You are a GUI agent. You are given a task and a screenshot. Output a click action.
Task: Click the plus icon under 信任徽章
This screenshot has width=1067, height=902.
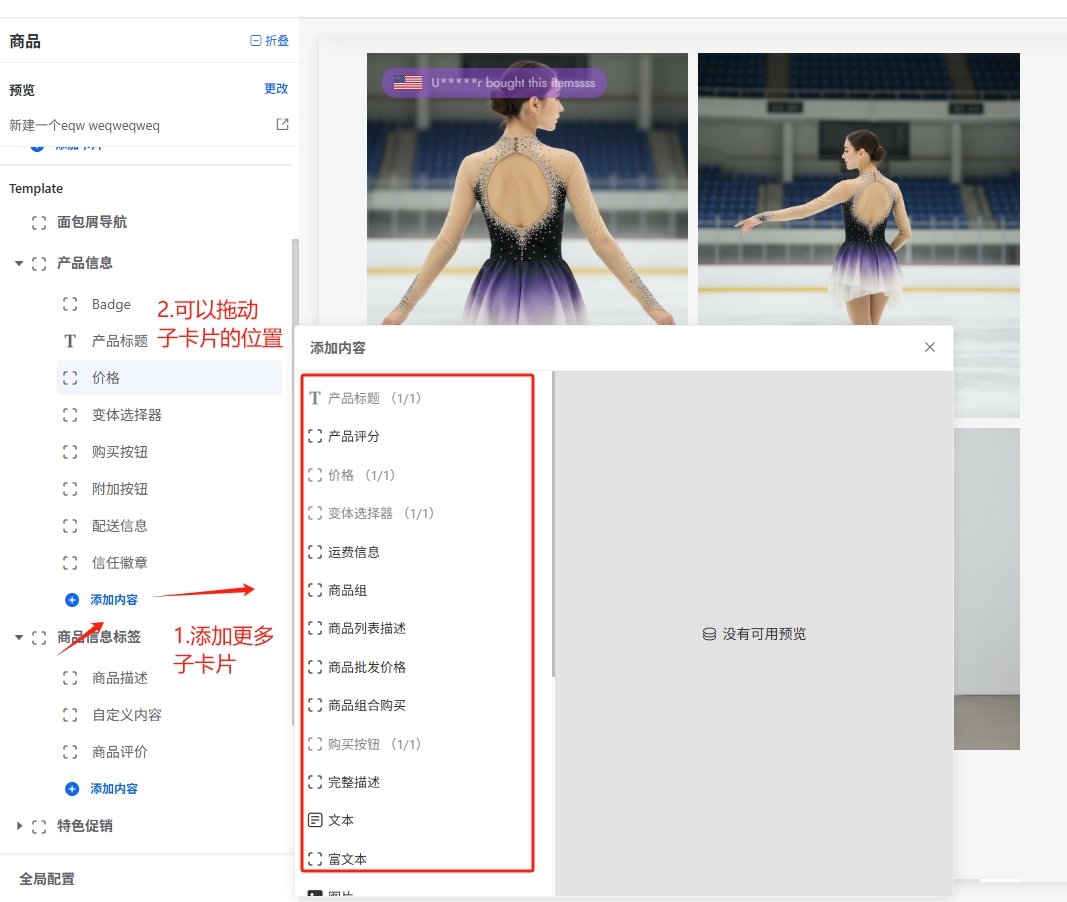[x=72, y=600]
